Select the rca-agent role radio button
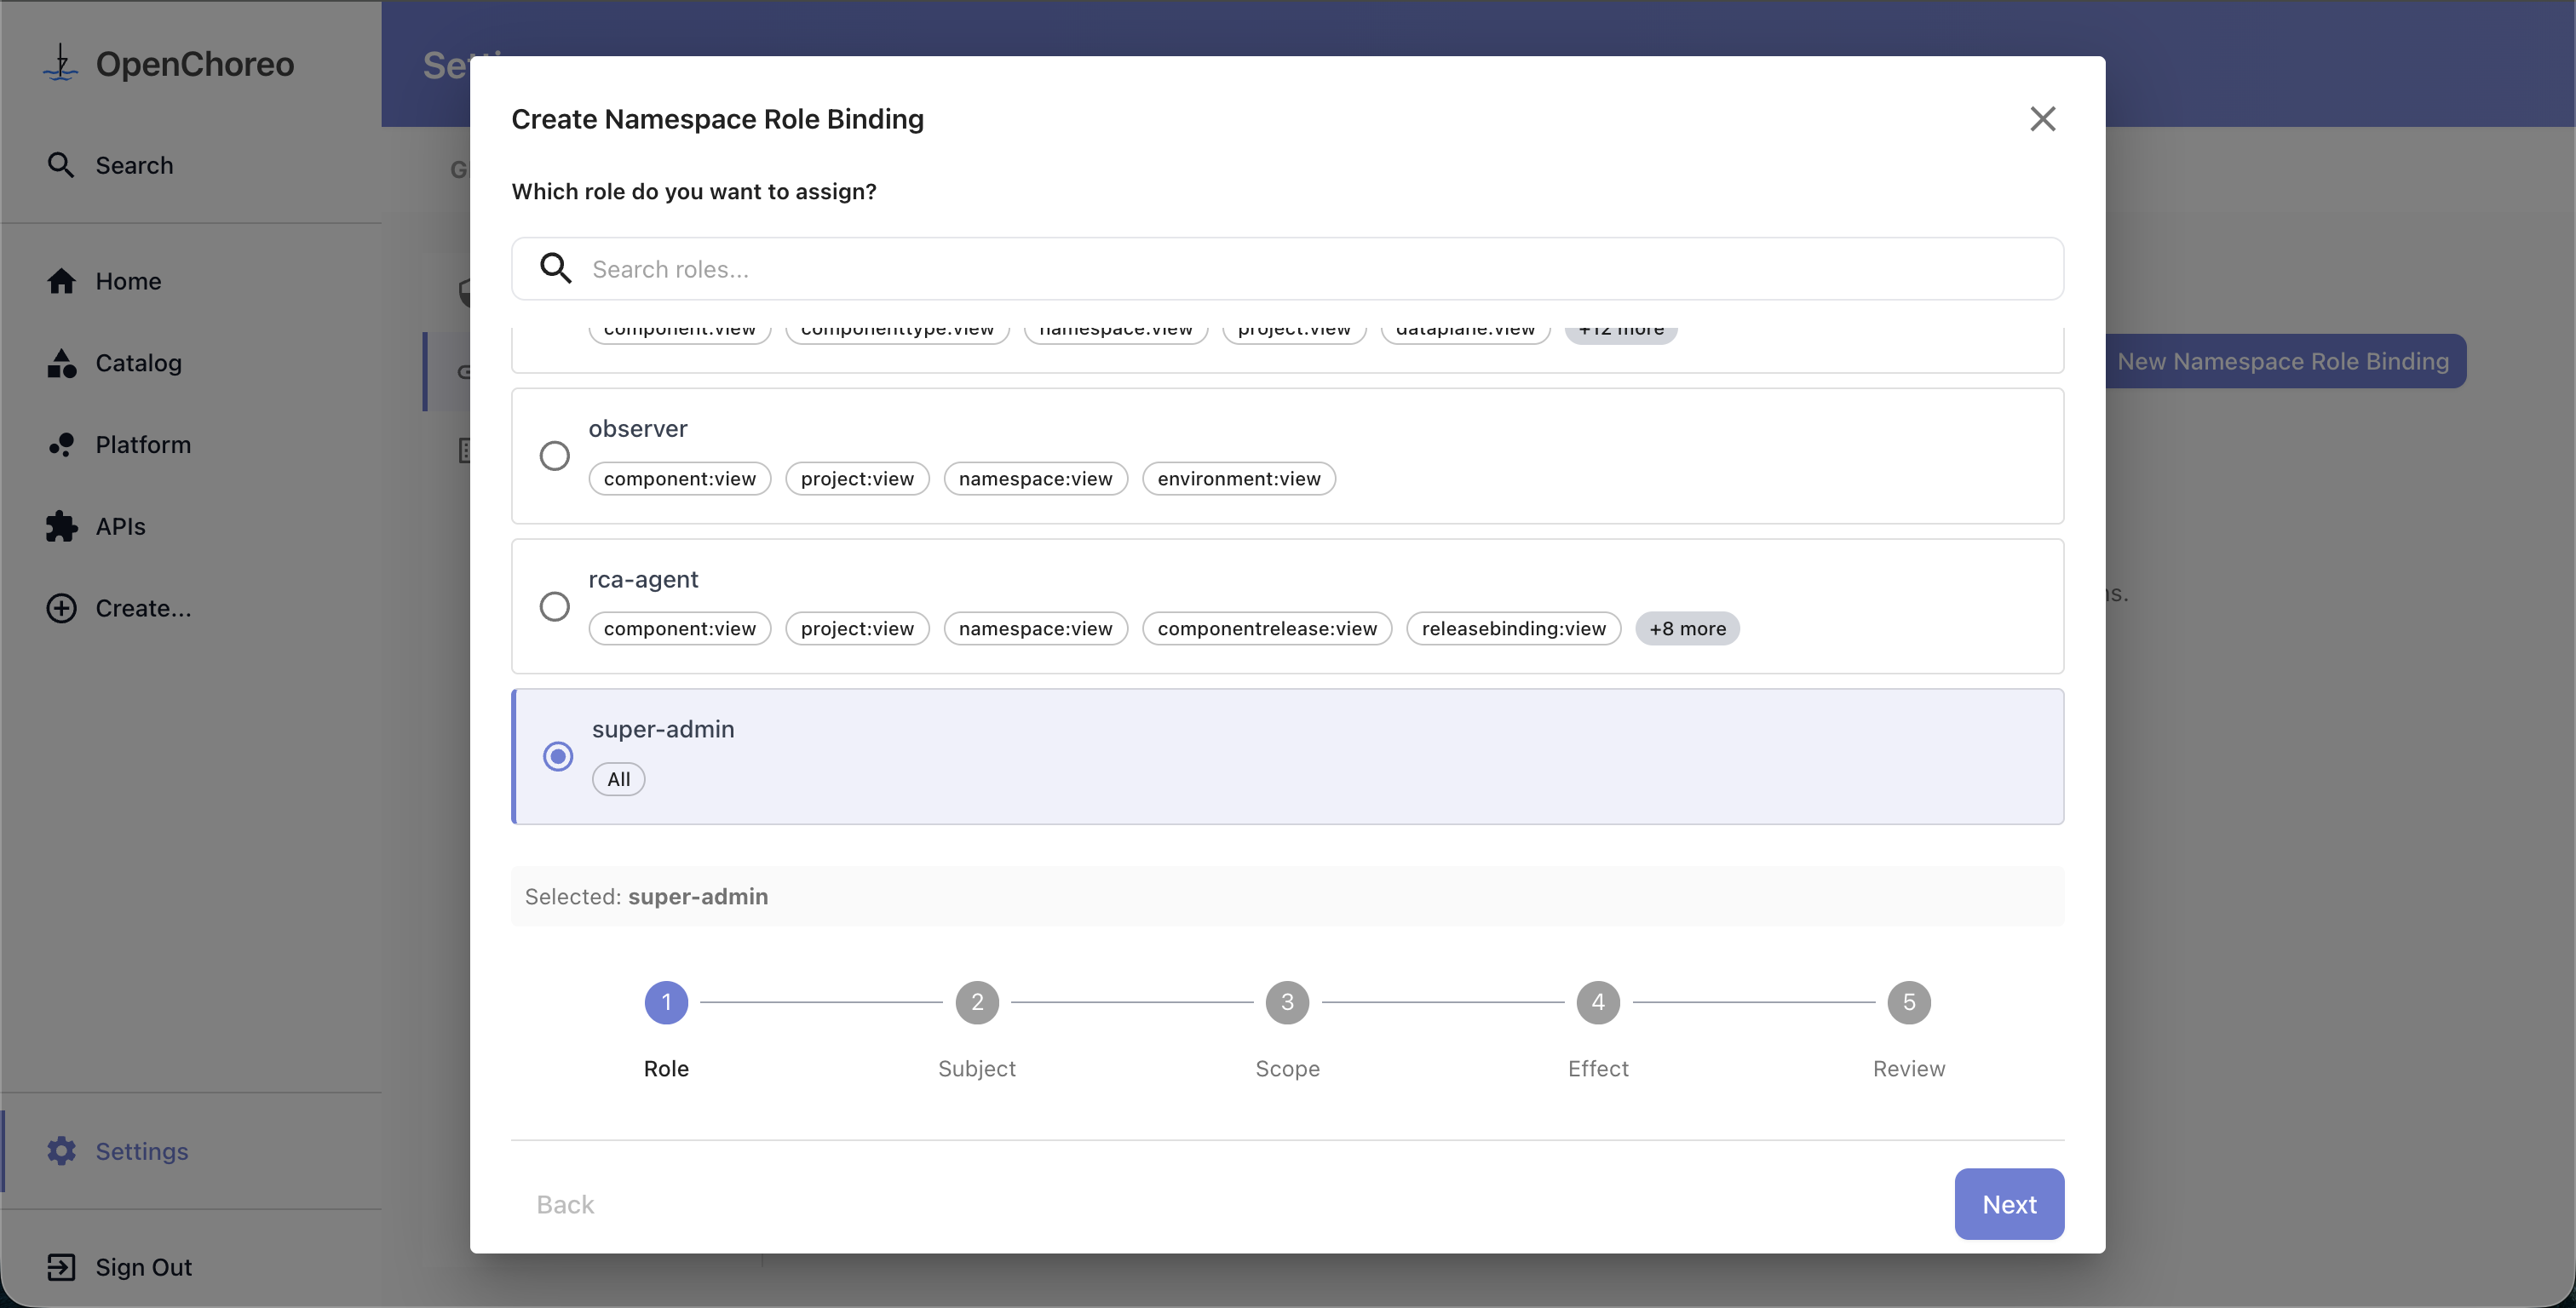The image size is (2576, 1308). (554, 606)
